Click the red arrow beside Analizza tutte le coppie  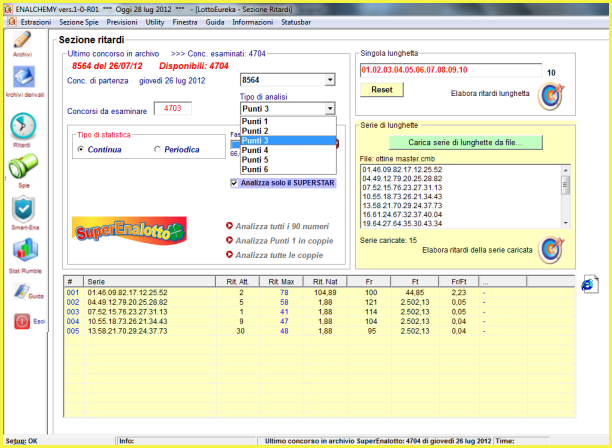(230, 254)
